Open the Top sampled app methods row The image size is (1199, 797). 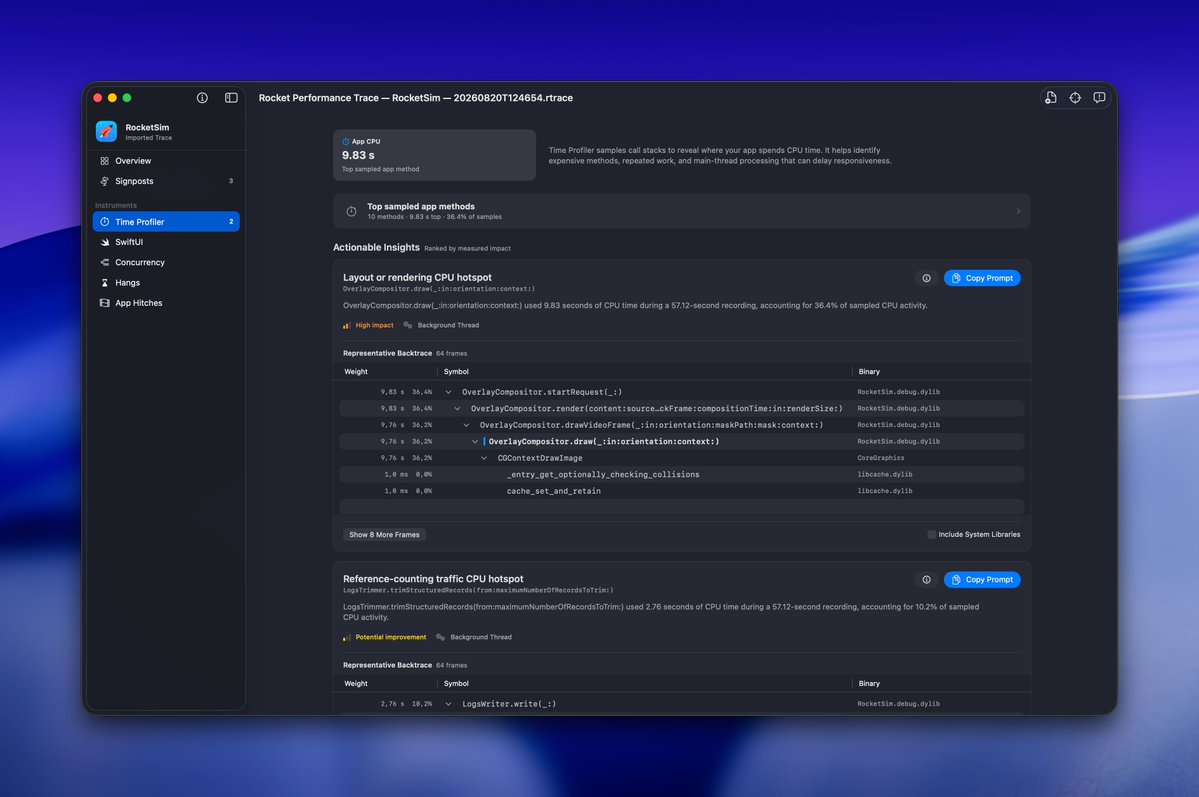(681, 211)
